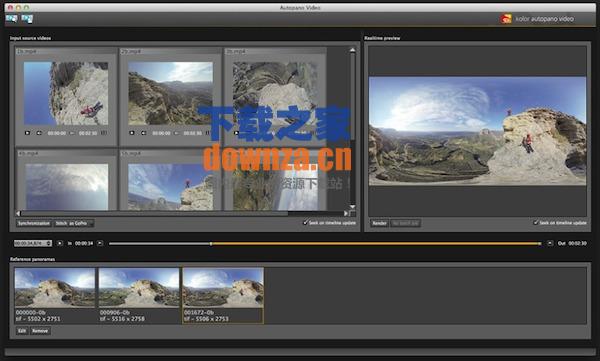Click the second control icon under first video
Screen dimensions: 600x361
39,133
